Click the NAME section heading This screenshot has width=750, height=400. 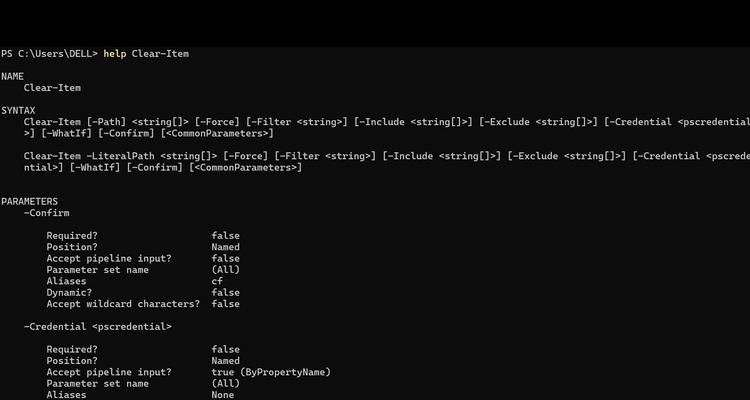pos(12,76)
